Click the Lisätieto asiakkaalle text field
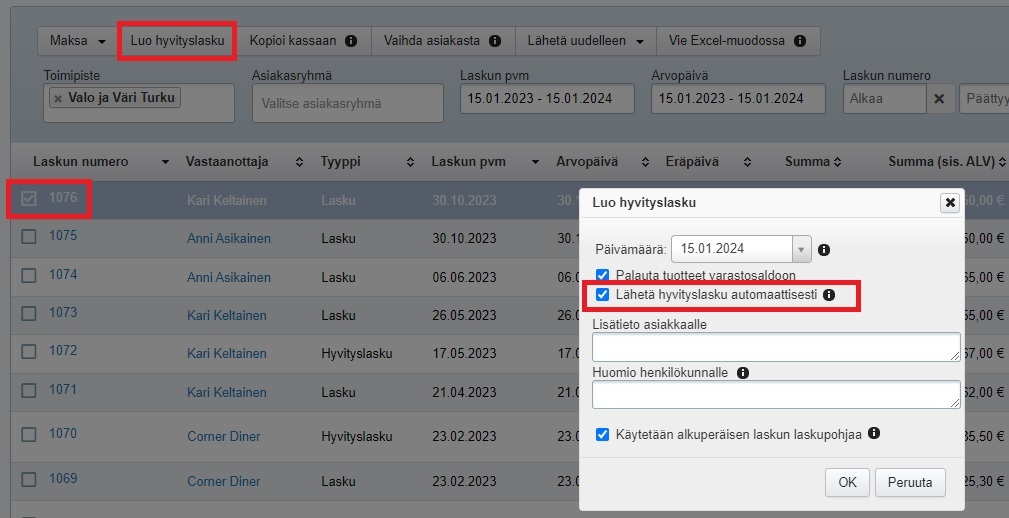This screenshot has height=518, width=1009. 776,347
